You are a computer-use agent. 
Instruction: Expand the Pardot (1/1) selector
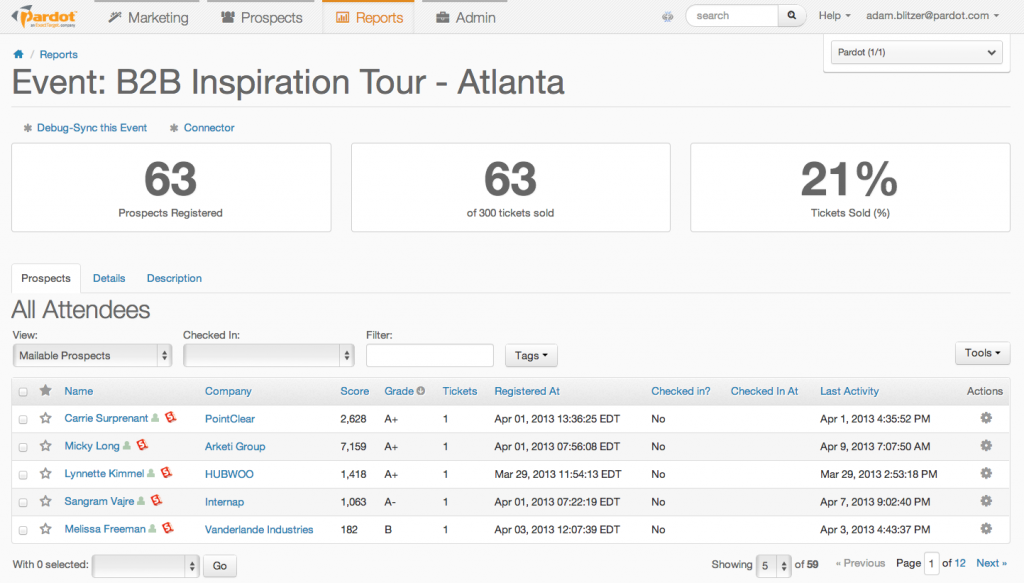click(x=916, y=51)
